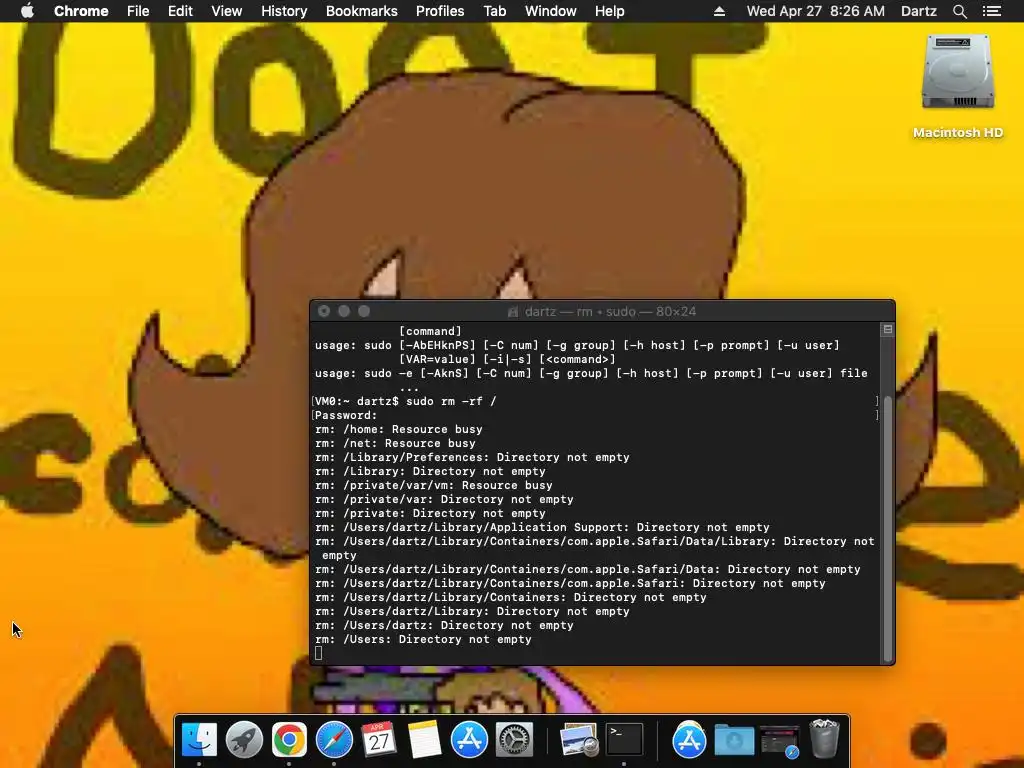Open the Profiles menu
Image resolution: width=1024 pixels, height=768 pixels.
(x=440, y=11)
